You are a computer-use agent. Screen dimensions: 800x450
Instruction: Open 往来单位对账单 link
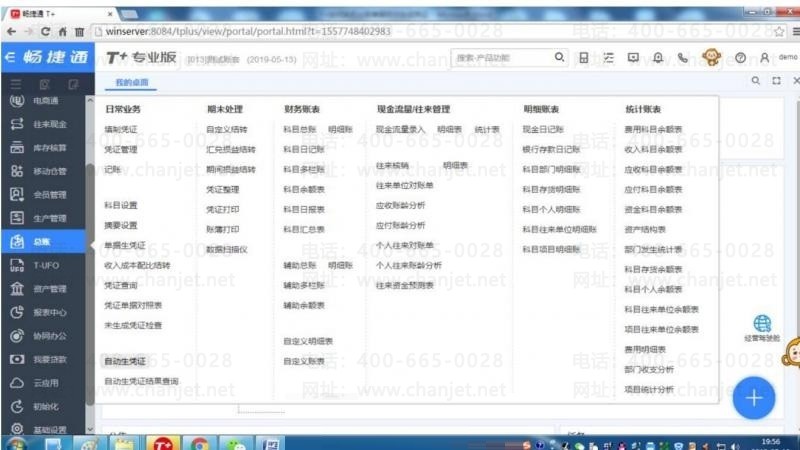click(x=404, y=185)
